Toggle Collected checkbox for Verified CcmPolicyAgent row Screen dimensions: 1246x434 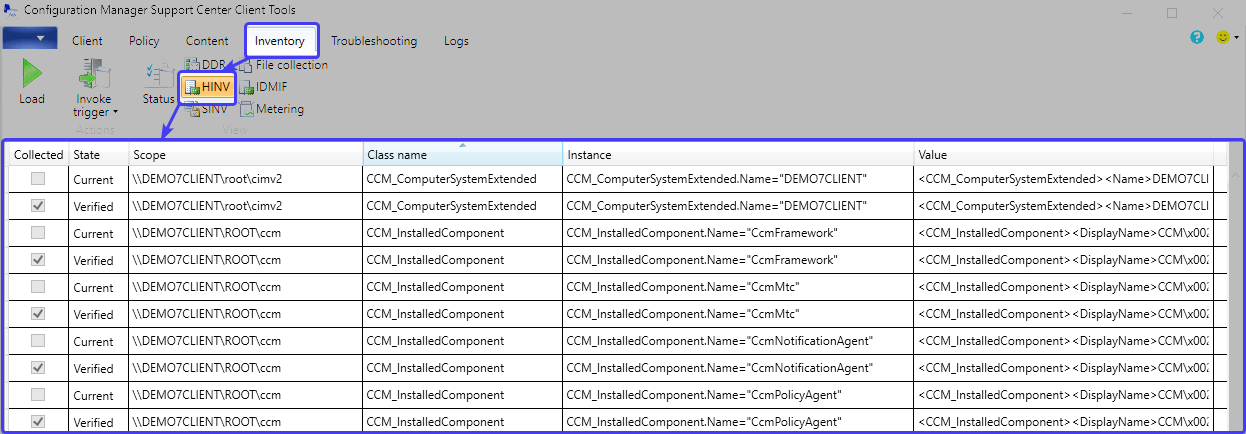(38, 422)
